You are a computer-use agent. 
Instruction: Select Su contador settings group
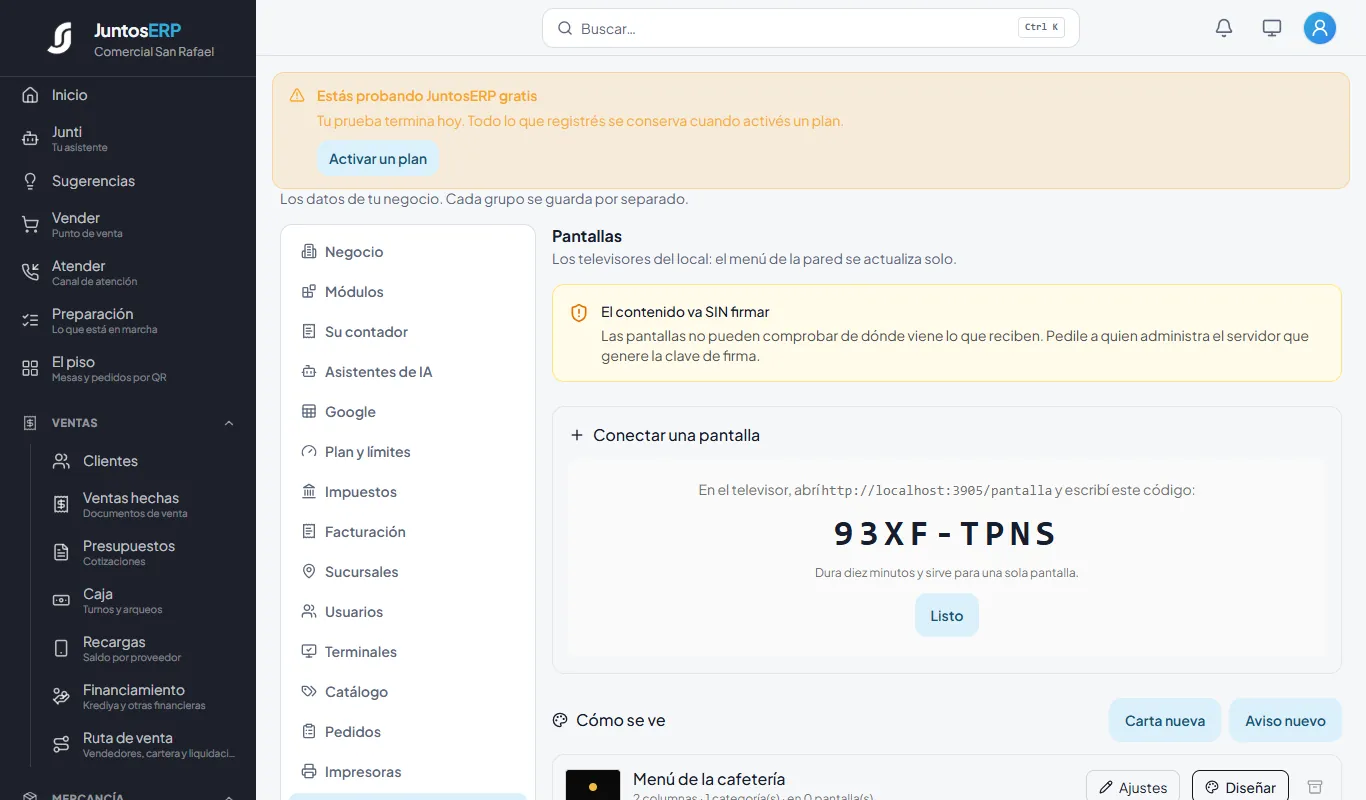[x=408, y=332]
